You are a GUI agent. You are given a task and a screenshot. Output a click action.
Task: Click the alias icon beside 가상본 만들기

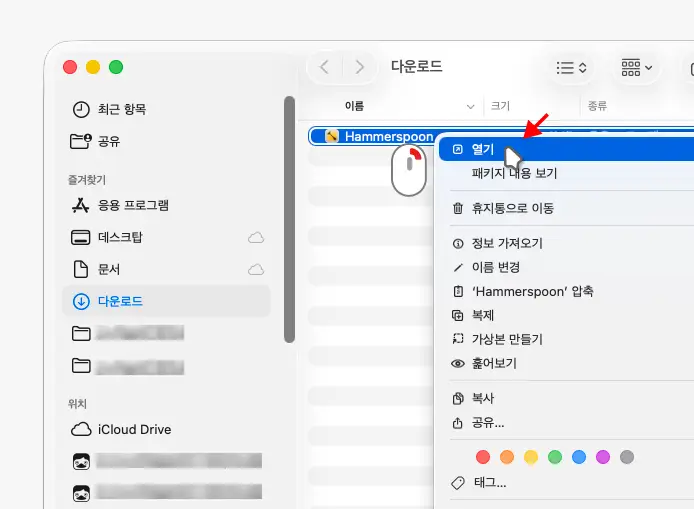click(458, 339)
